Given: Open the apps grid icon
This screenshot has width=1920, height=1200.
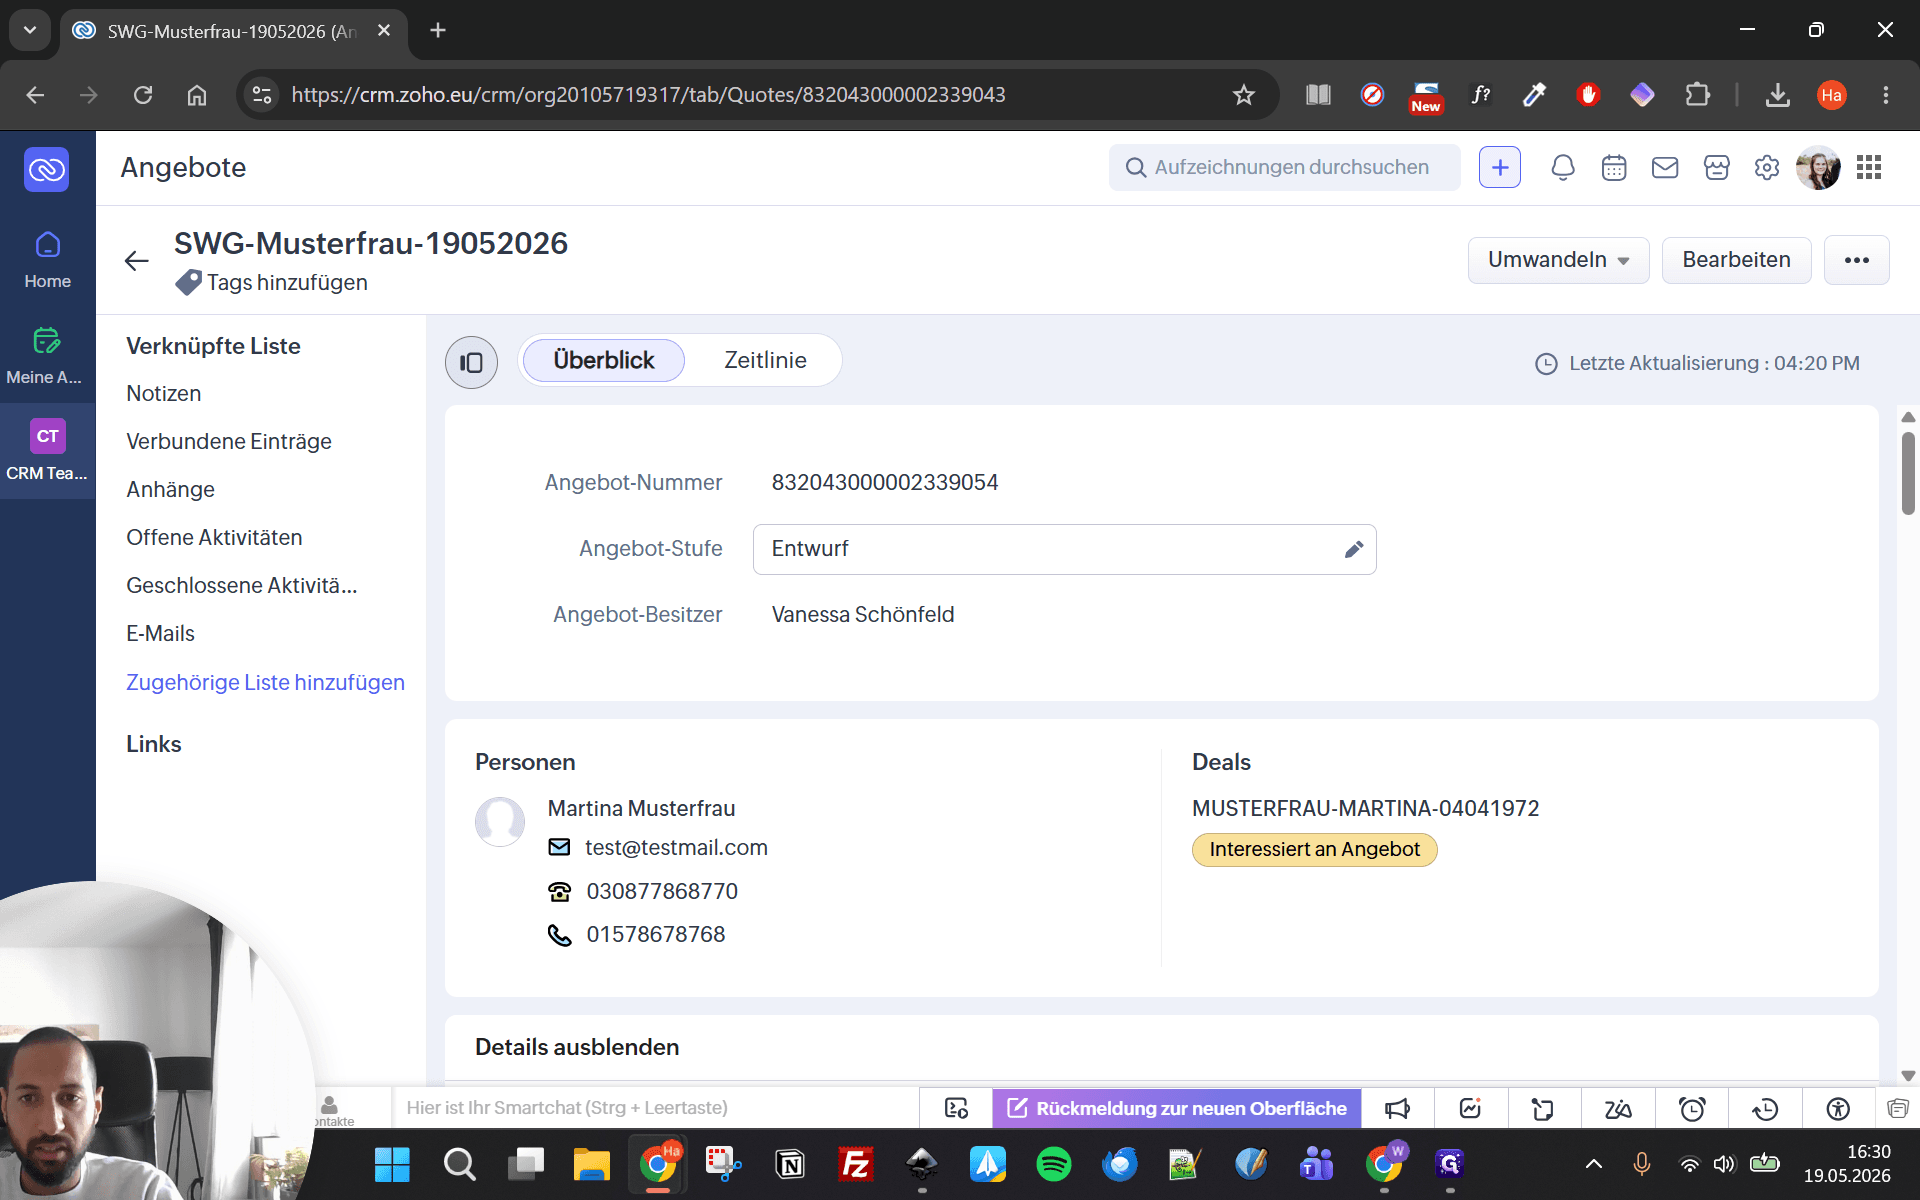Looking at the screenshot, I should [x=1869, y=168].
